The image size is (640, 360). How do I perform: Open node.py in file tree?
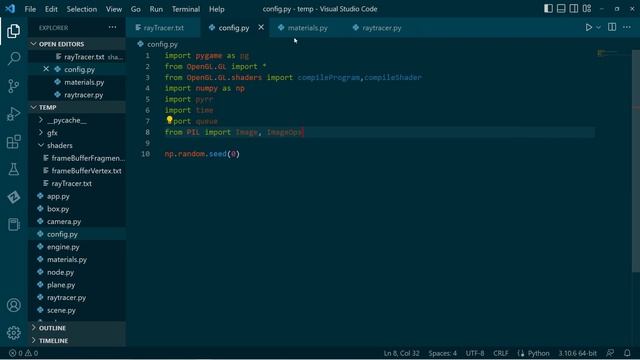click(77, 272)
